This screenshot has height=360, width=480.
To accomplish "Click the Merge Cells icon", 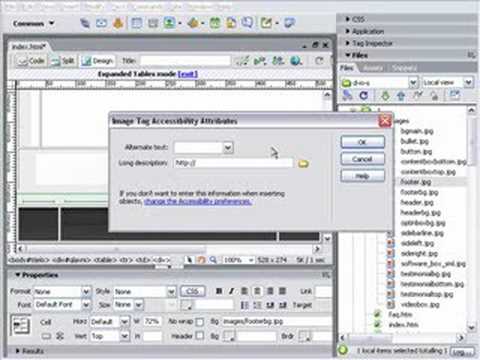I will [46, 336].
